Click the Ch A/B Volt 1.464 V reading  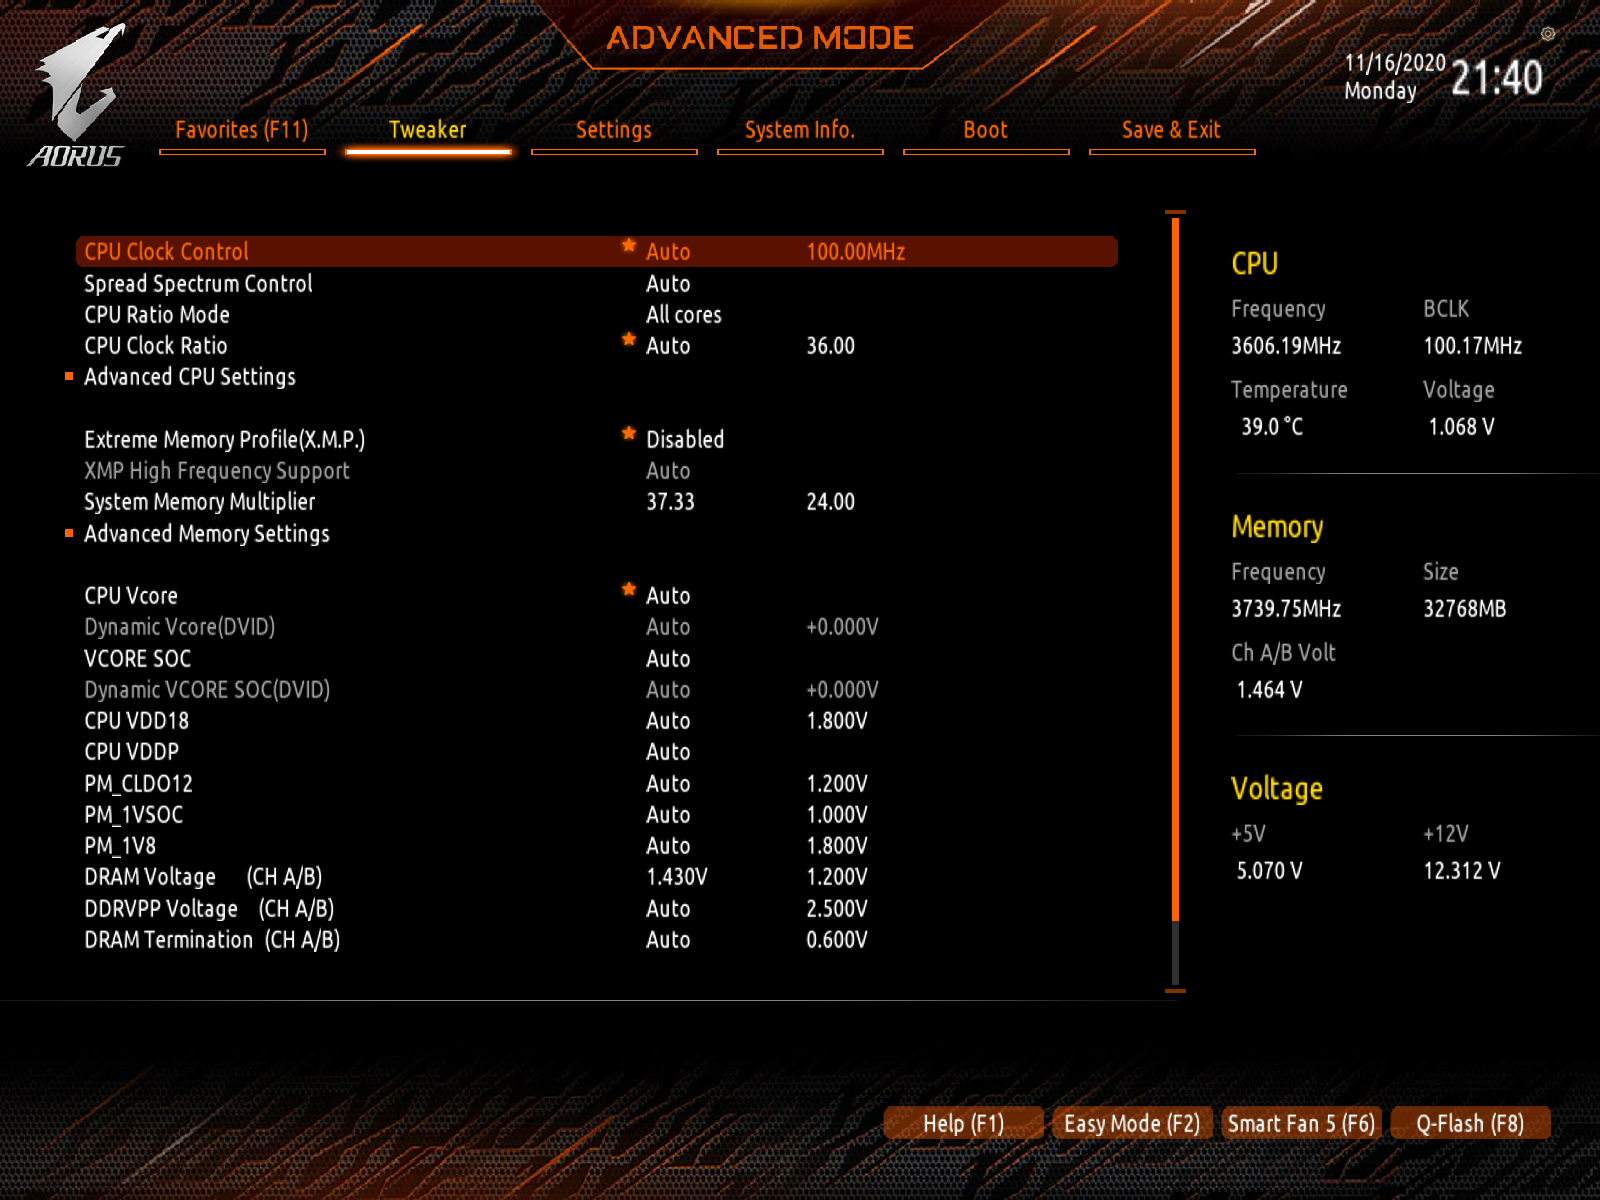click(1270, 690)
